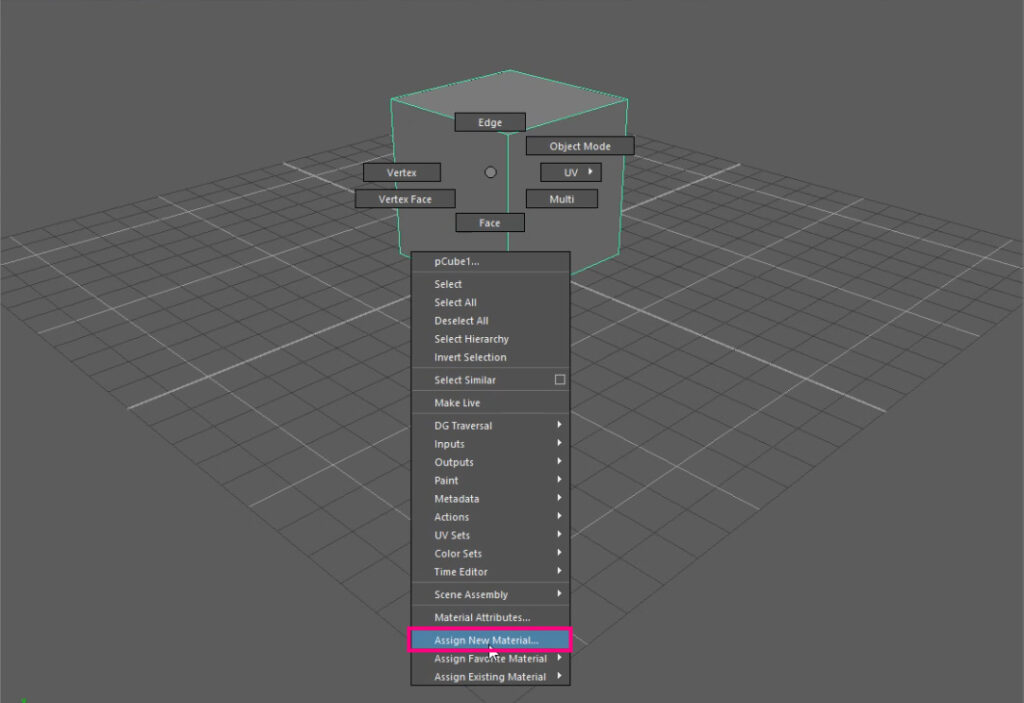Image resolution: width=1024 pixels, height=703 pixels.
Task: Choose Make Live
Action: coord(490,403)
